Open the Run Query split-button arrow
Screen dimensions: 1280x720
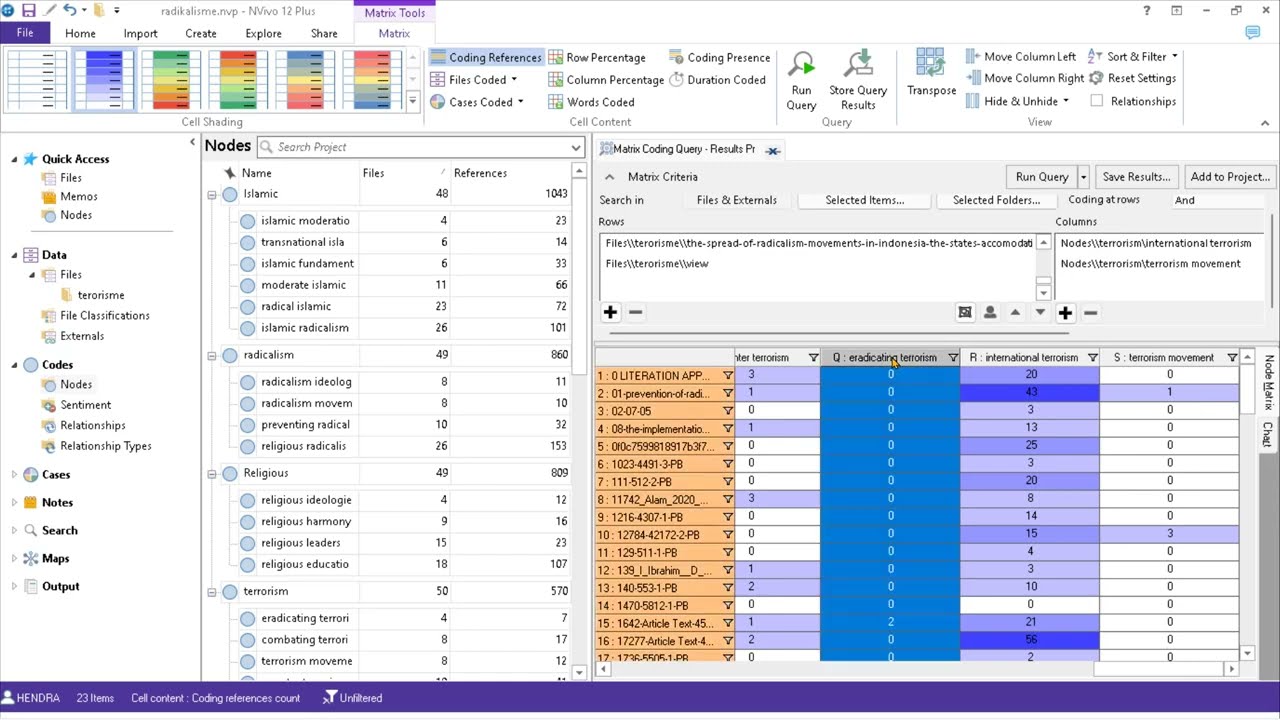[1083, 177]
